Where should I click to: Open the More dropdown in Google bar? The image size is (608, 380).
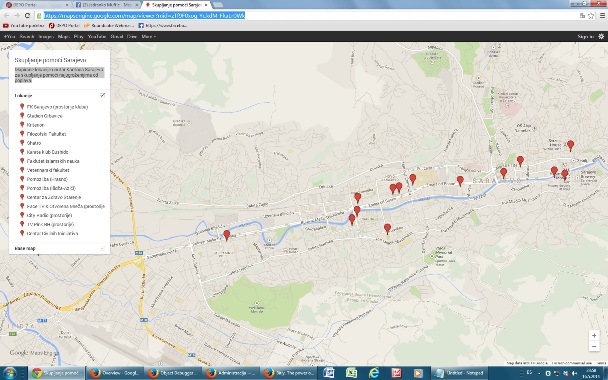click(149, 36)
